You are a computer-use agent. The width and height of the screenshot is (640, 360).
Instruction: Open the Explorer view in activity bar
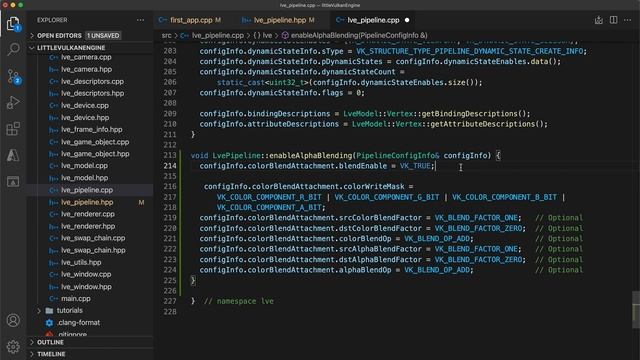click(13, 24)
